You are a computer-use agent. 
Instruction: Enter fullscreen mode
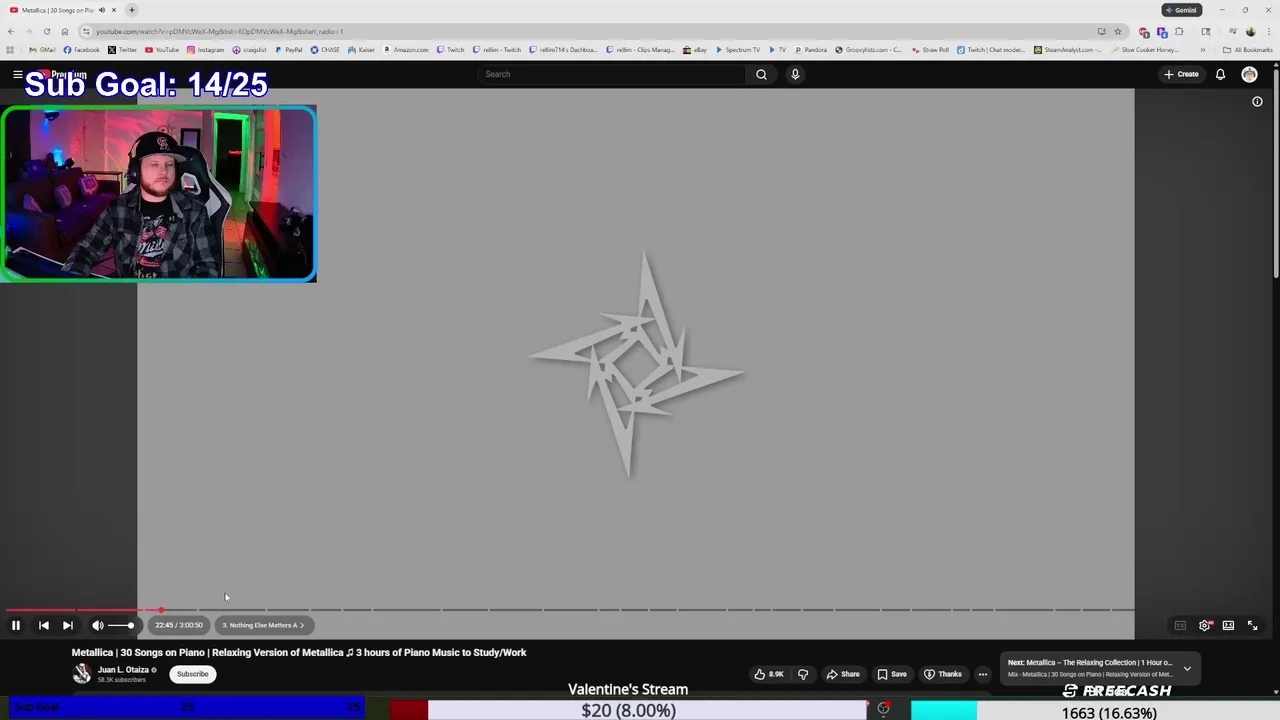pos(1252,625)
